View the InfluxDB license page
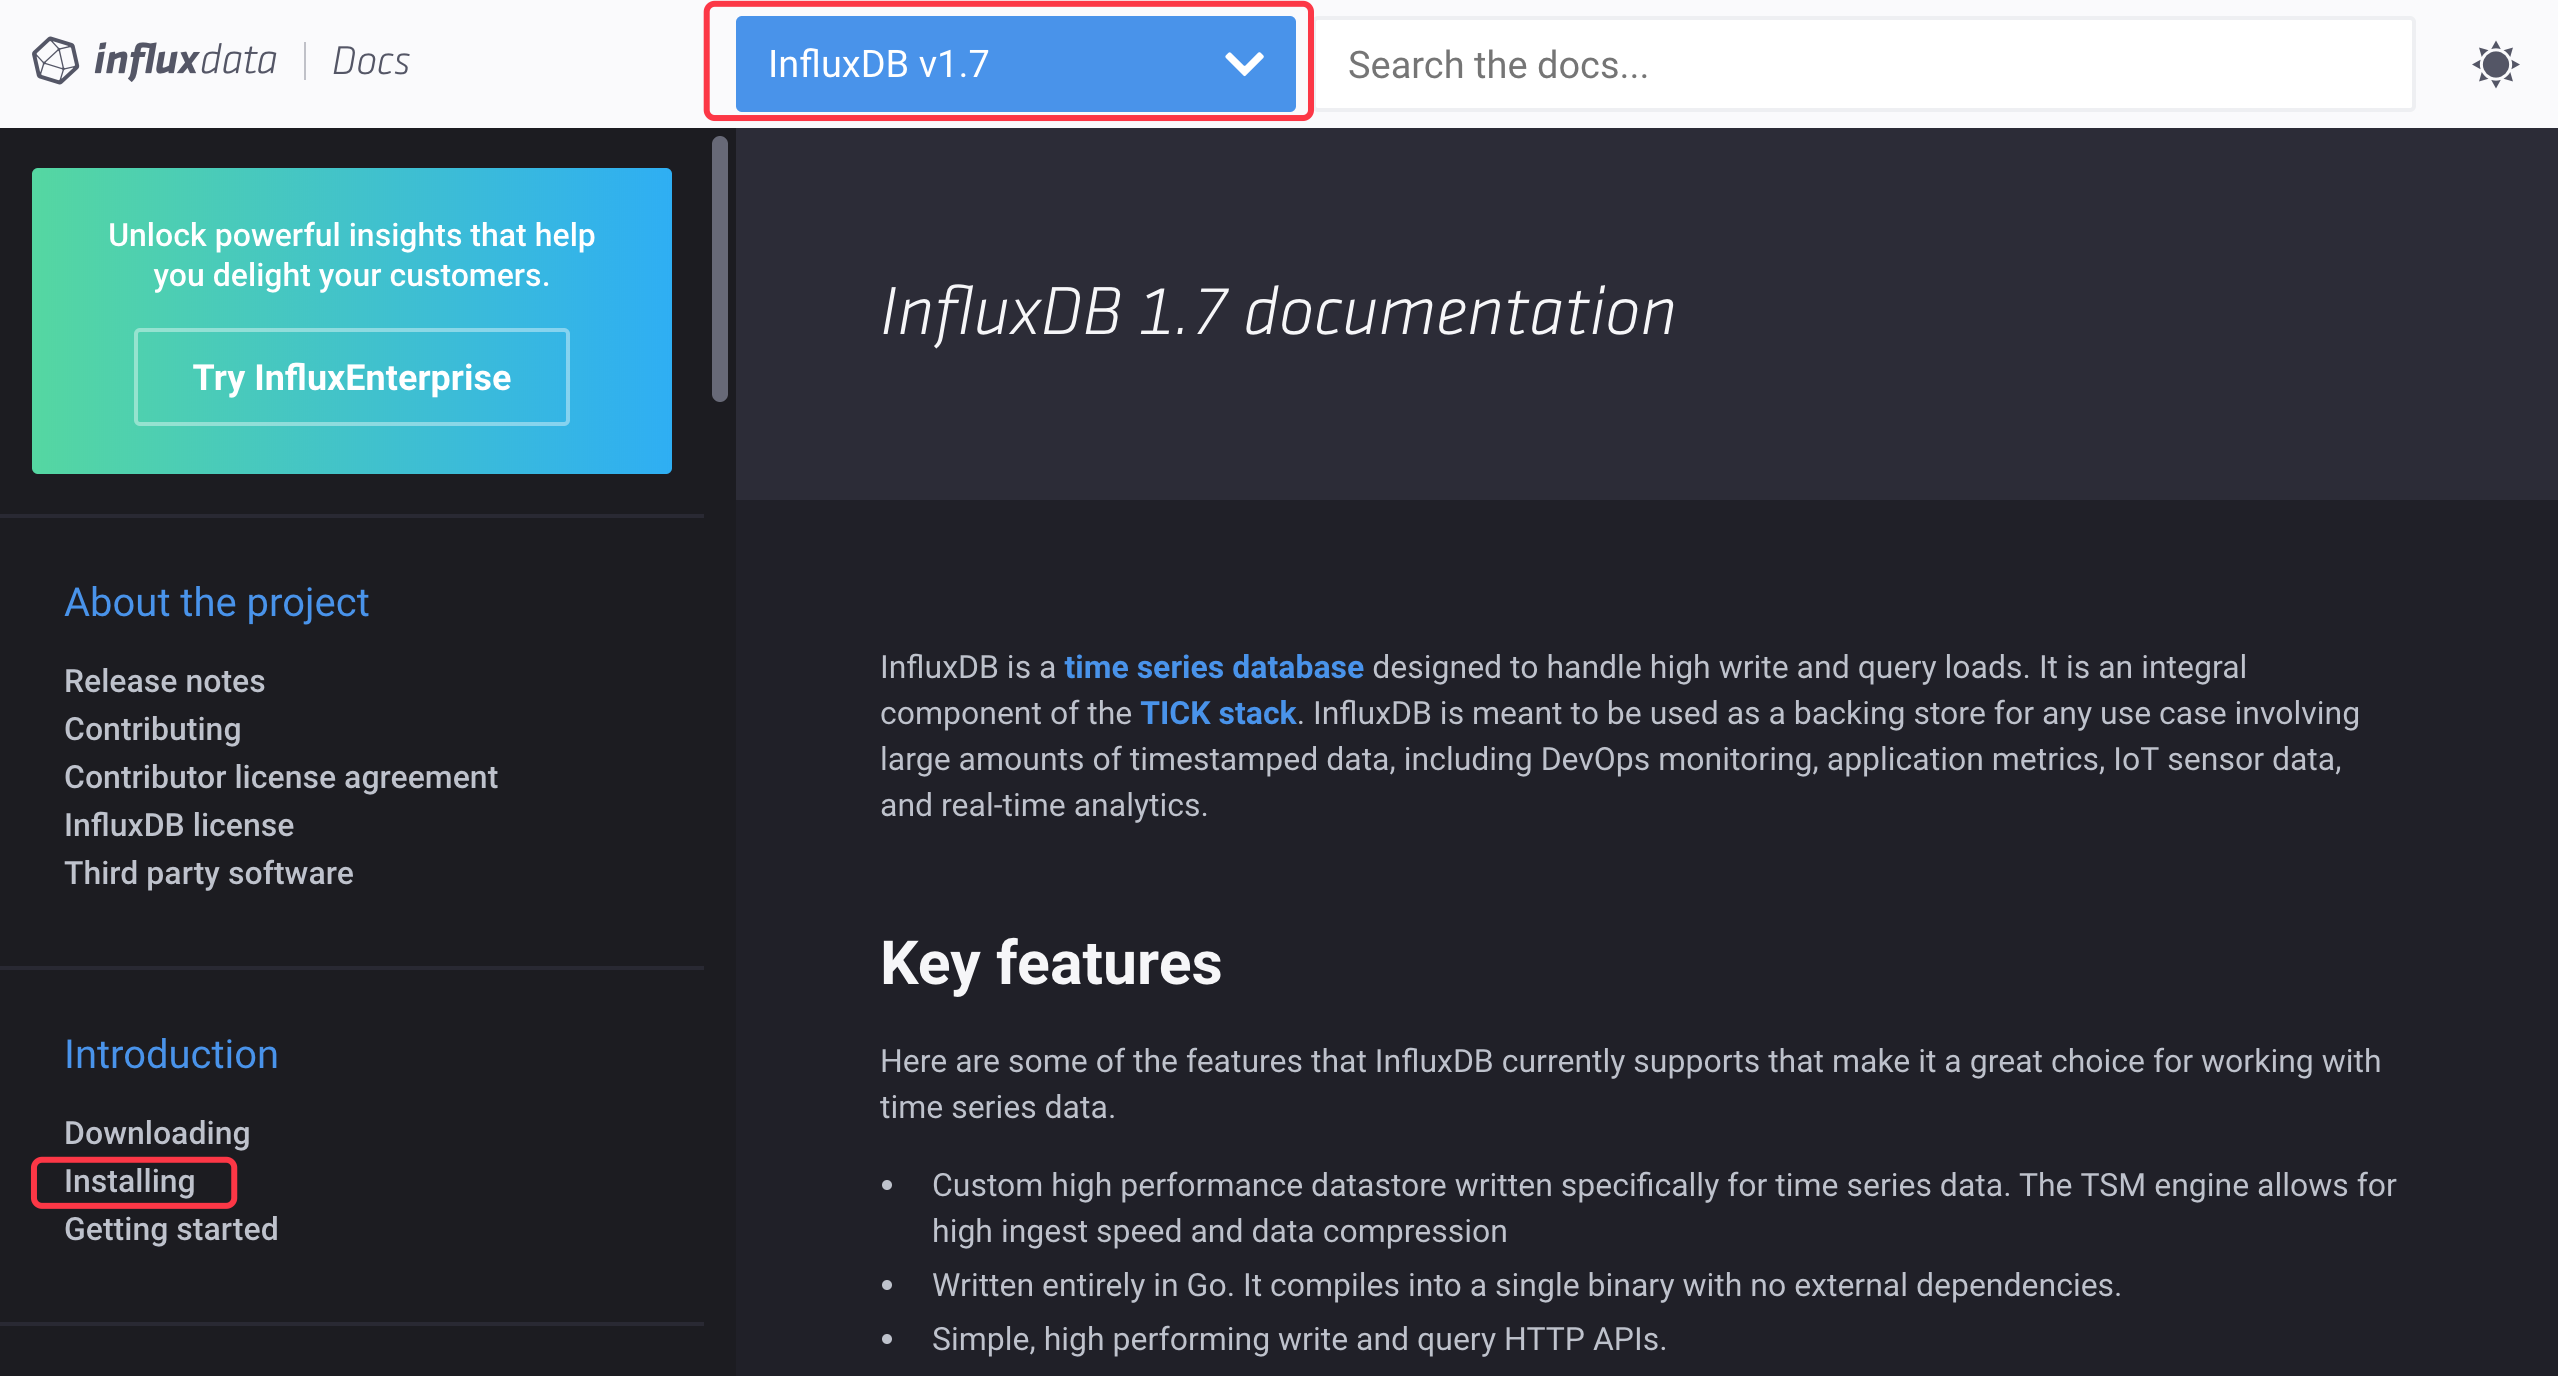2558x1376 pixels. pyautogui.click(x=179, y=825)
